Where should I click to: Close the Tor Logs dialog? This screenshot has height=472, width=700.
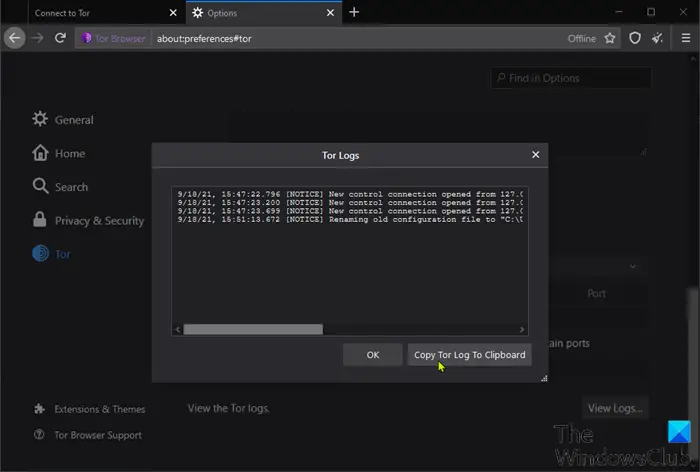point(536,155)
